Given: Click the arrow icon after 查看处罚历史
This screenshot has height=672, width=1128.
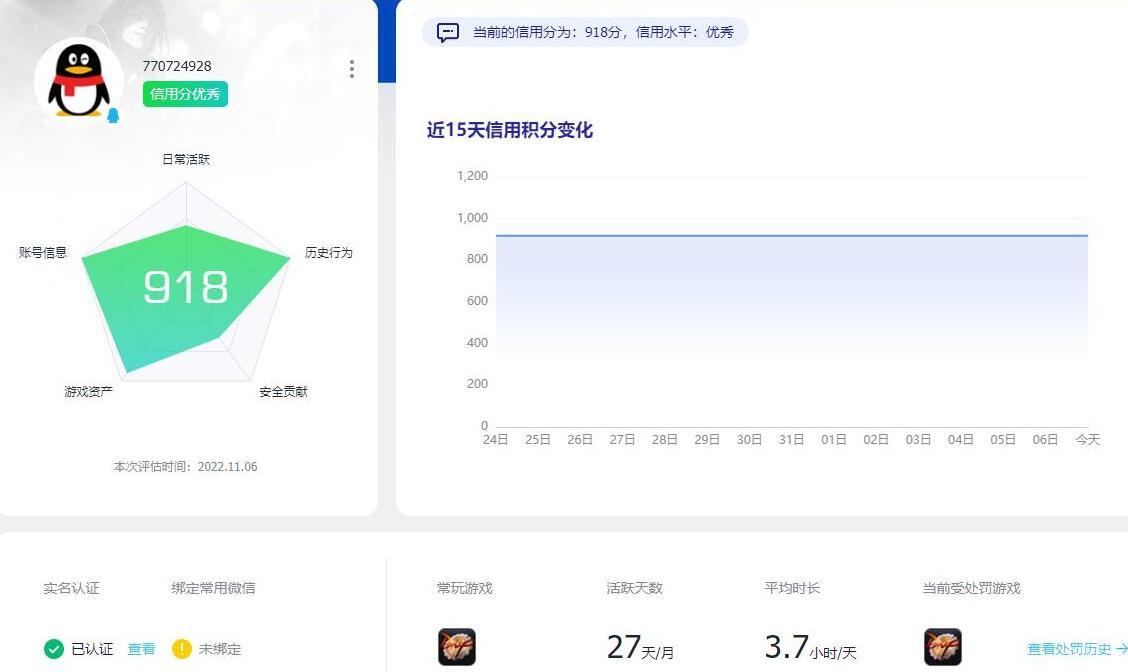Looking at the screenshot, I should (x=1122, y=649).
